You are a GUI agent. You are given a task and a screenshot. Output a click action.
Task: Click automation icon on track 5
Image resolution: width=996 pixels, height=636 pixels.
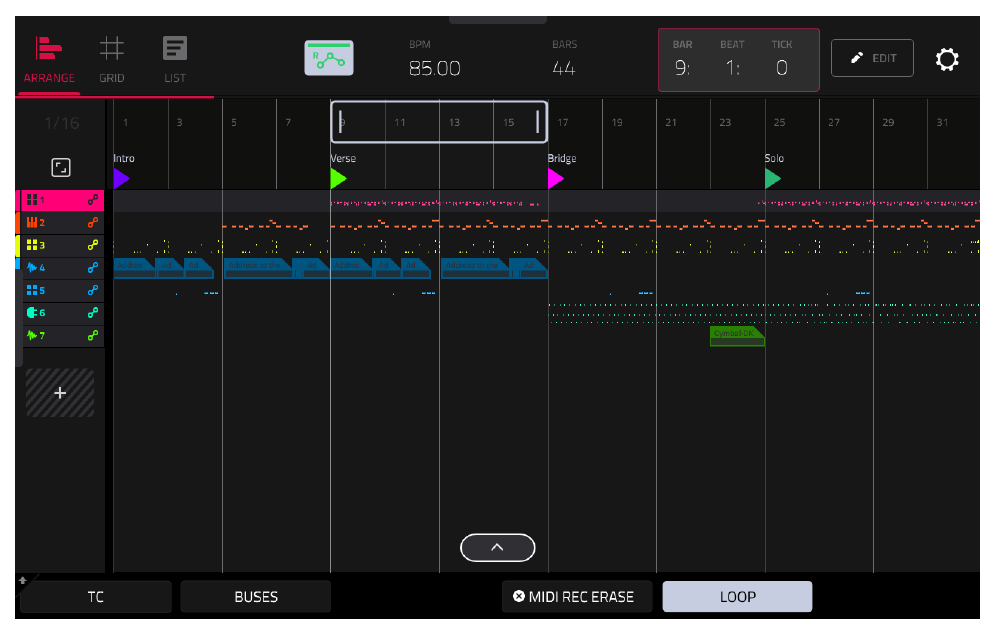(93, 290)
